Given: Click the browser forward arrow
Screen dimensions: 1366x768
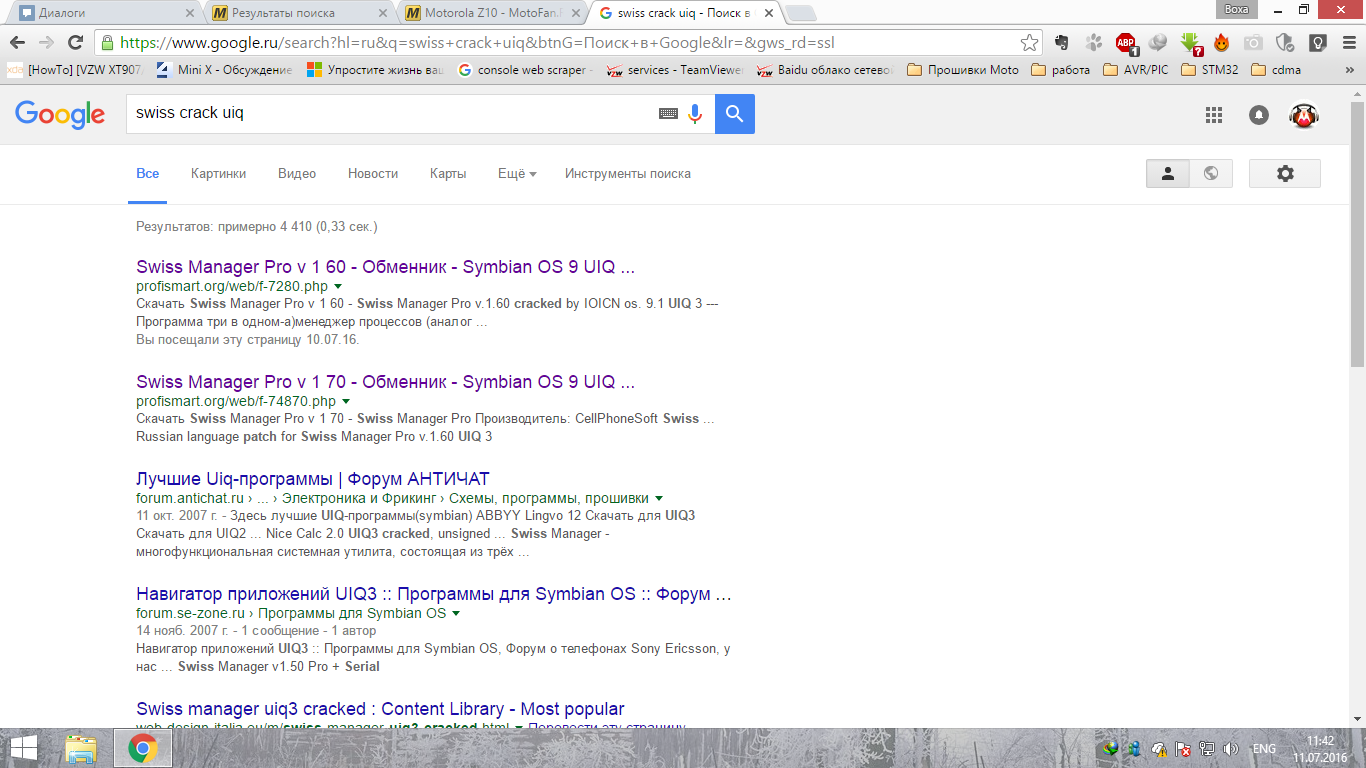Looking at the screenshot, I should pyautogui.click(x=46, y=43).
